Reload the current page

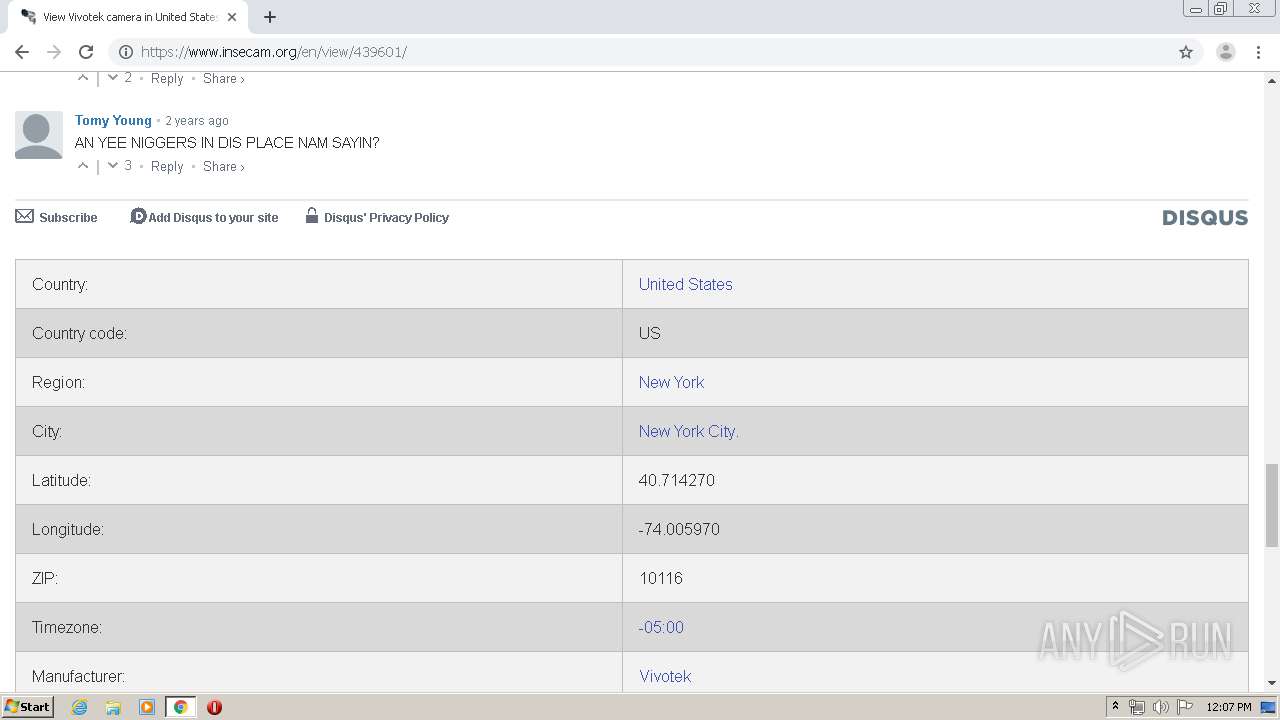click(86, 52)
